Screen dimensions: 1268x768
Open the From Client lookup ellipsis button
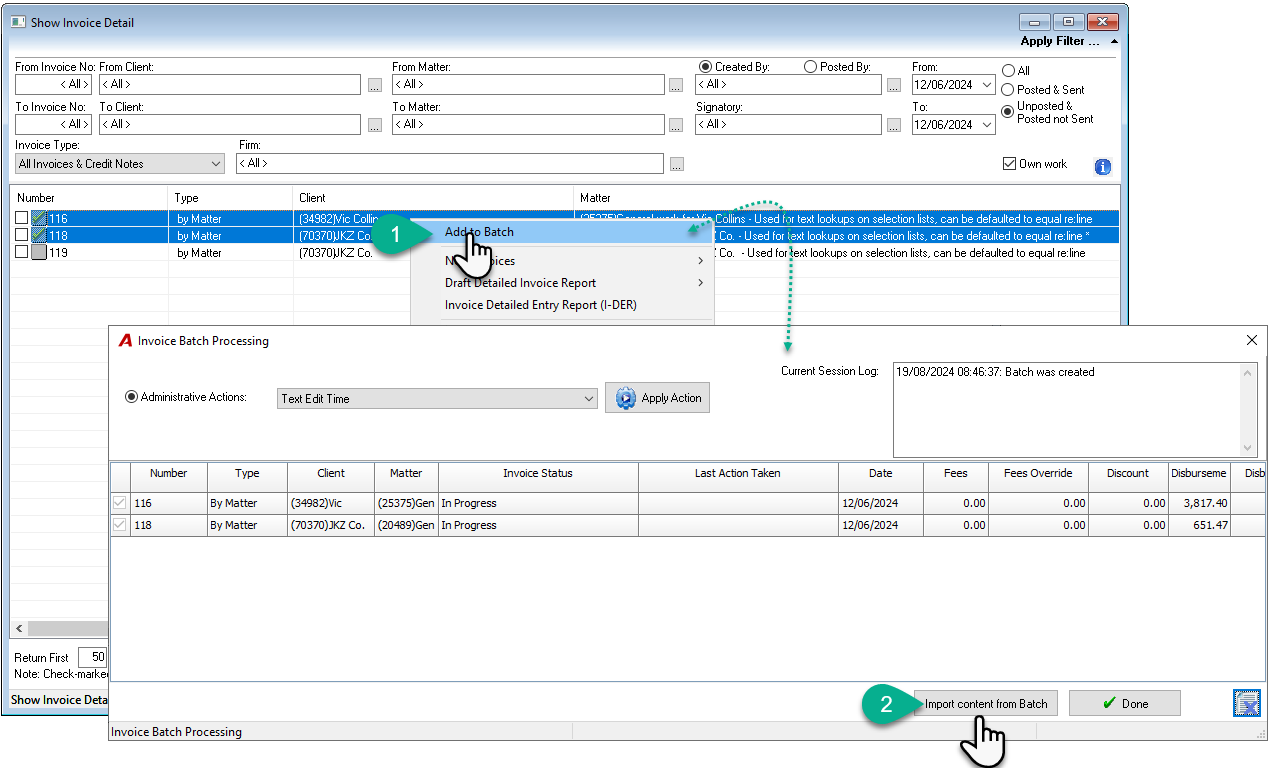(x=375, y=85)
